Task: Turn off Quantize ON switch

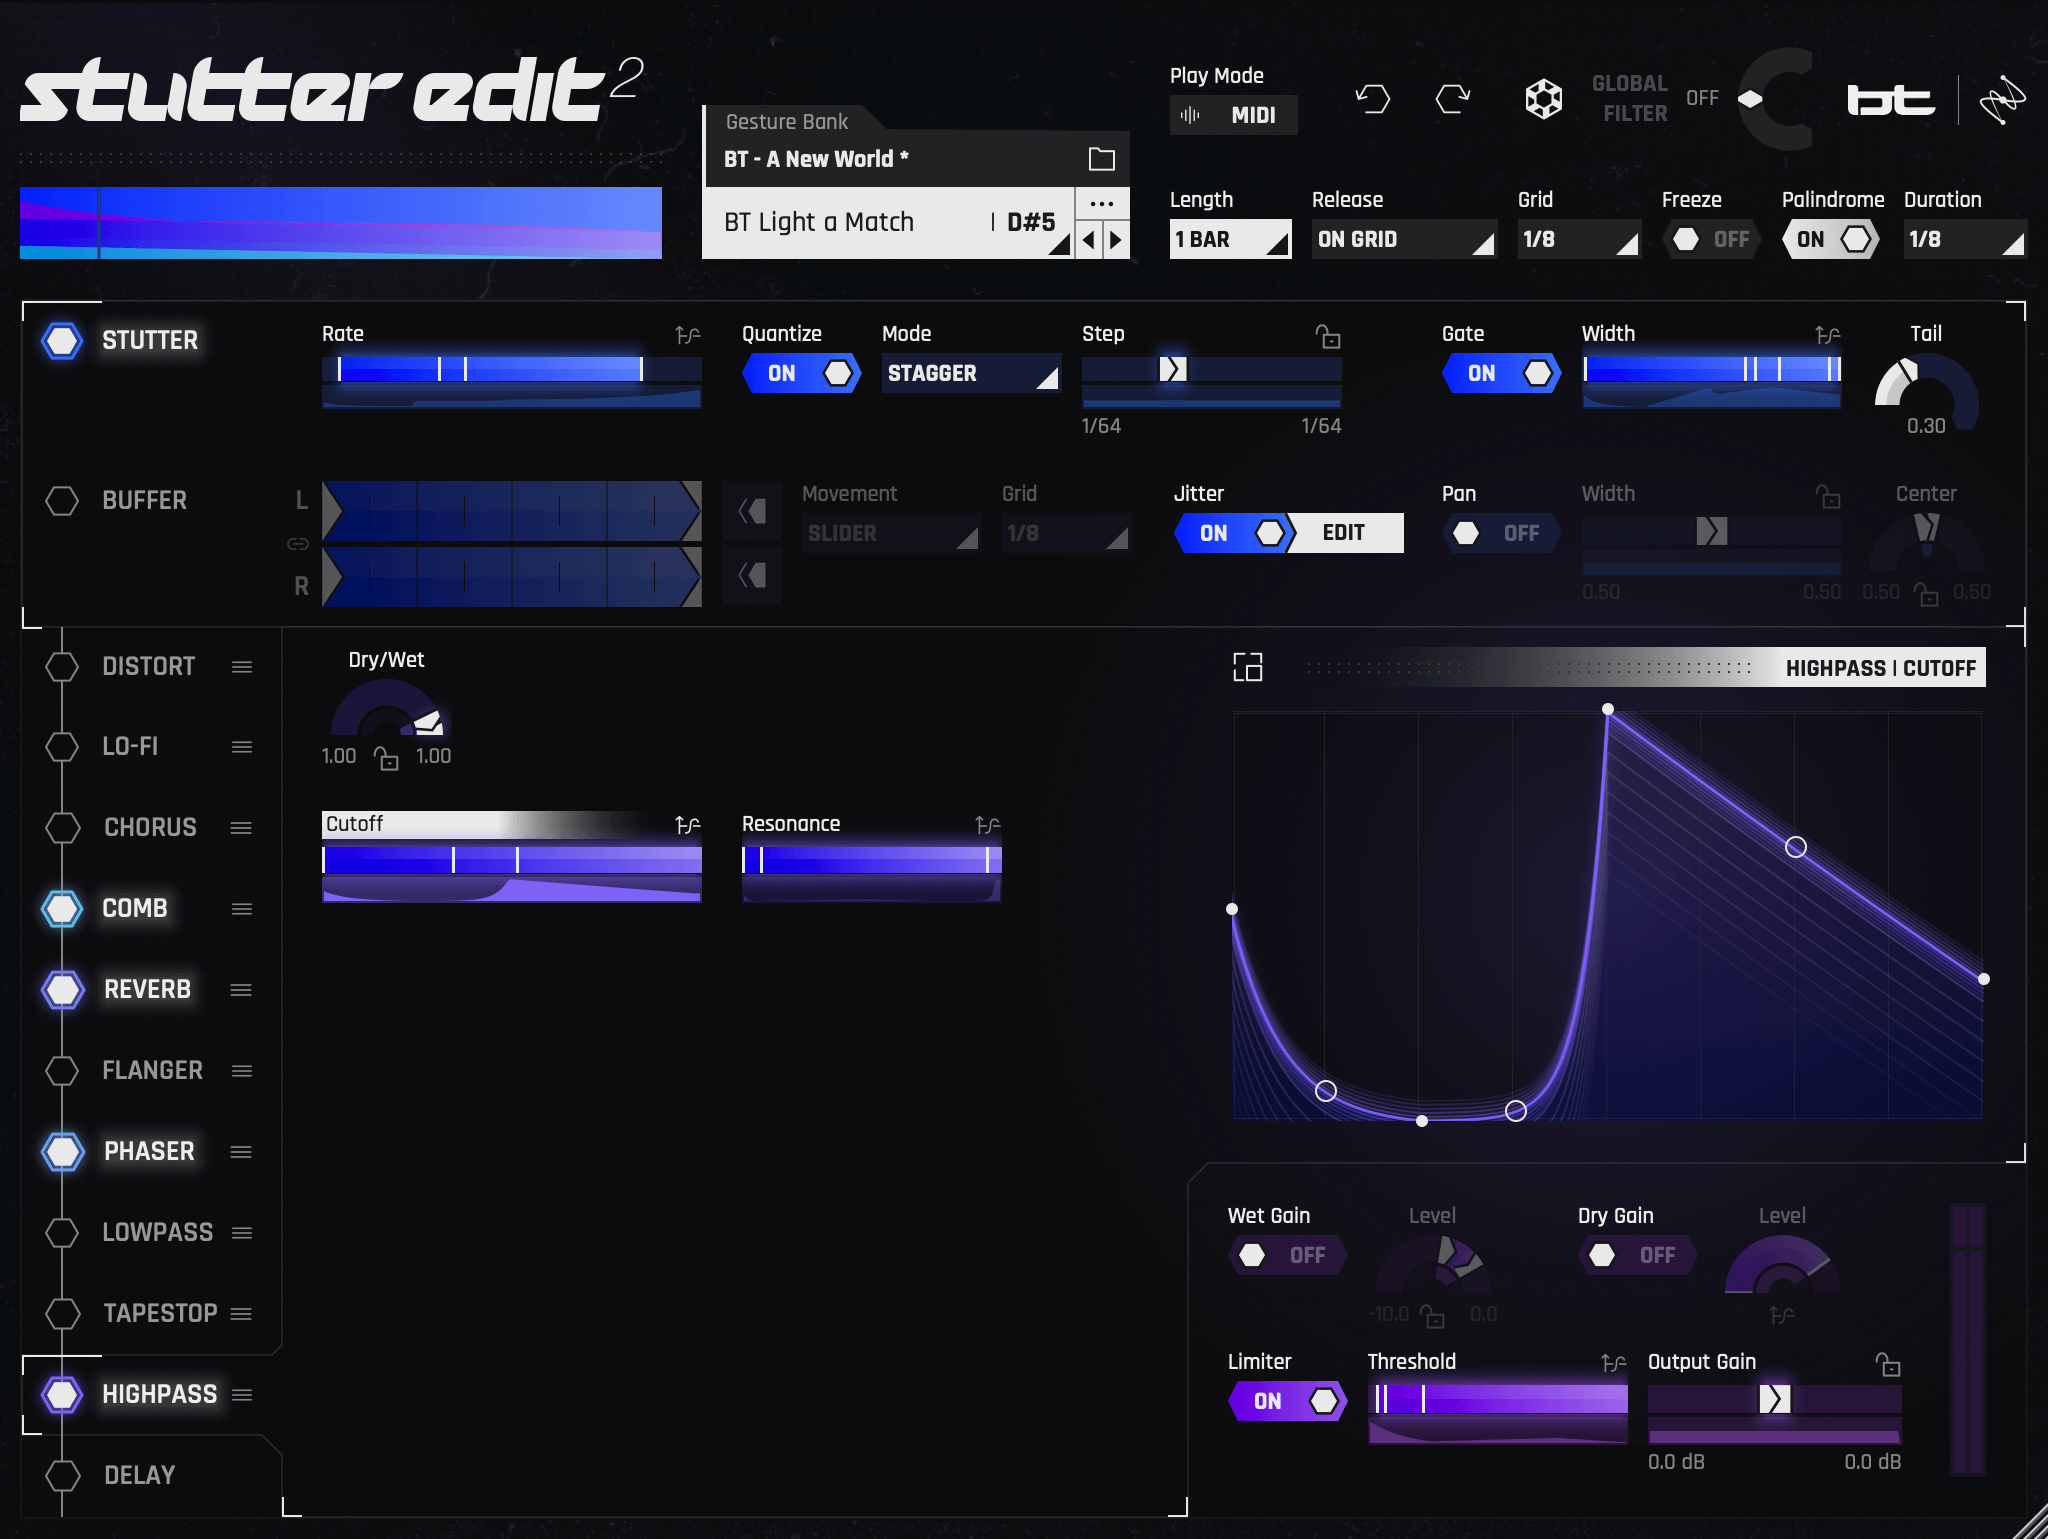Action: (x=802, y=373)
